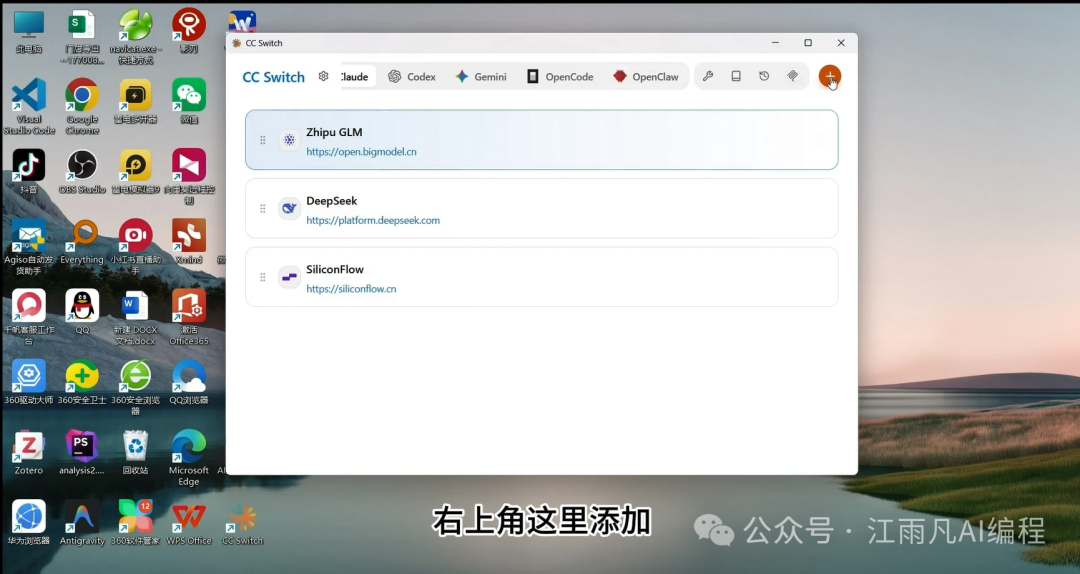Screen dimensions: 1080x574
Task: Select the Antigravity desktop icon
Action: (x=82, y=522)
